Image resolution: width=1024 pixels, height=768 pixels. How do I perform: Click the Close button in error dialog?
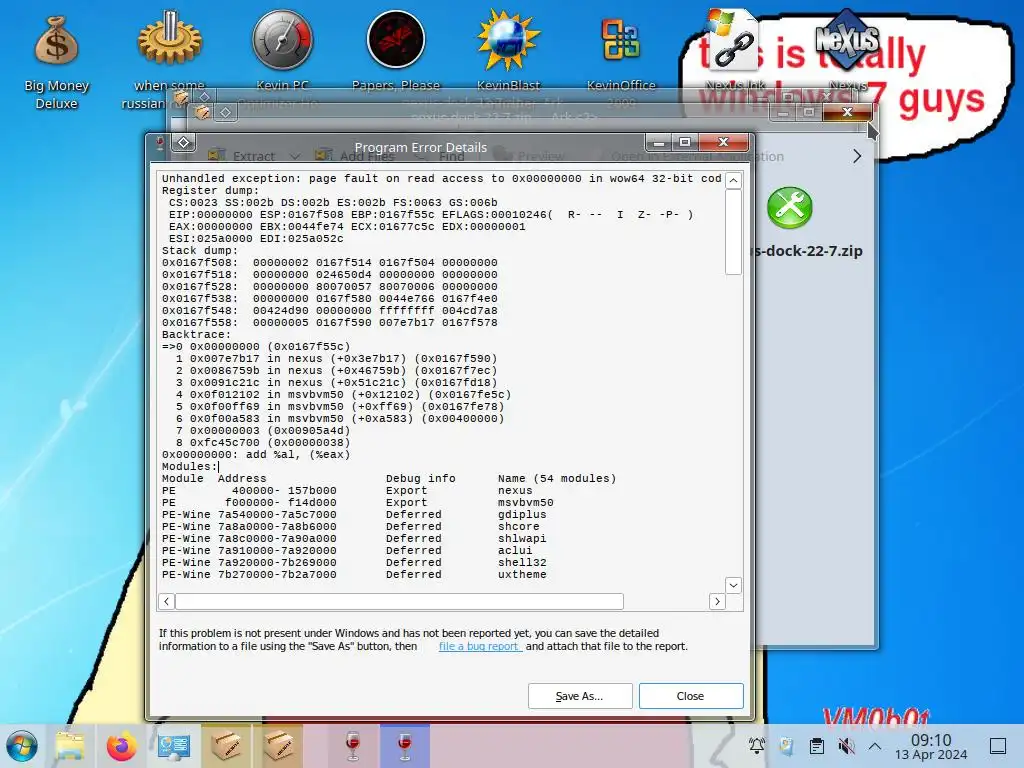[691, 696]
